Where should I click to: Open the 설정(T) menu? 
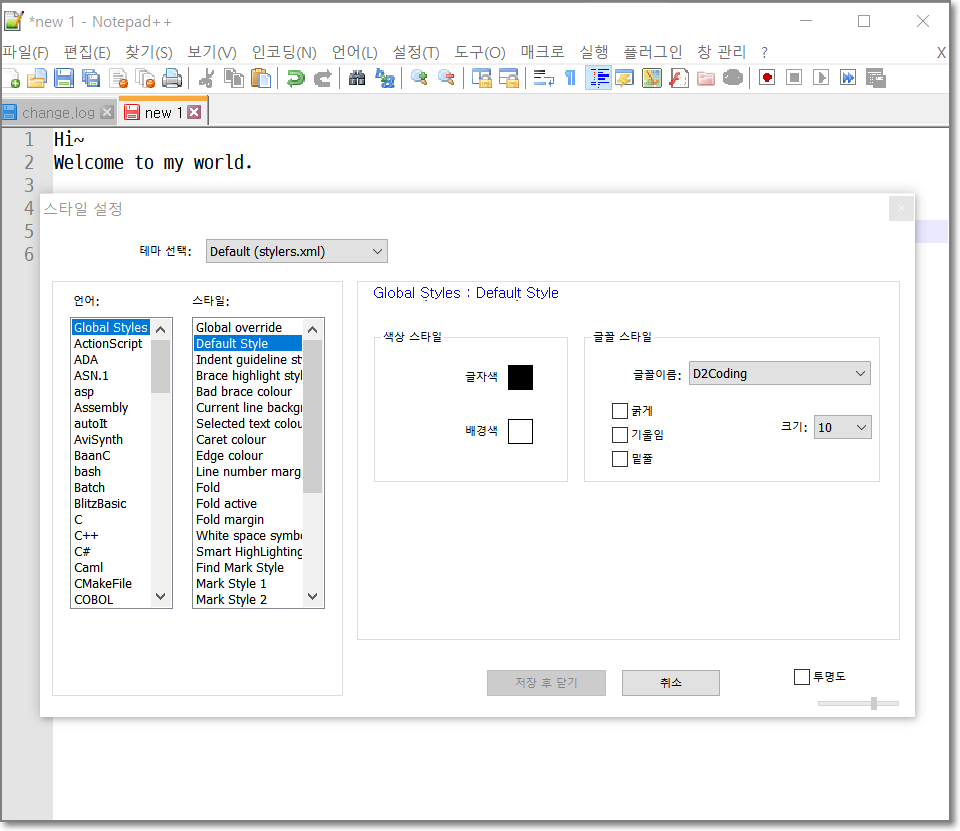pyautogui.click(x=416, y=53)
